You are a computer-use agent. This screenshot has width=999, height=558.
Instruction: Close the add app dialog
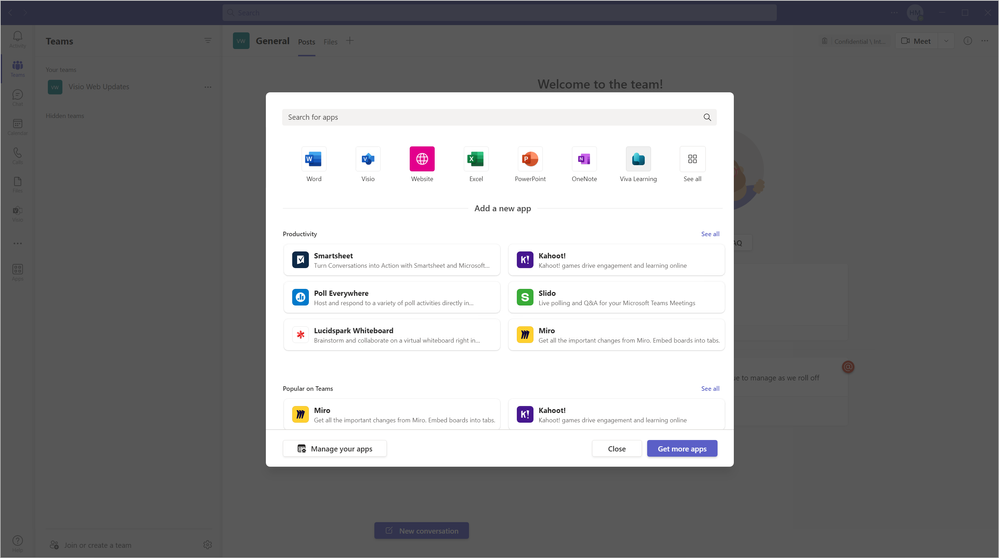point(616,448)
